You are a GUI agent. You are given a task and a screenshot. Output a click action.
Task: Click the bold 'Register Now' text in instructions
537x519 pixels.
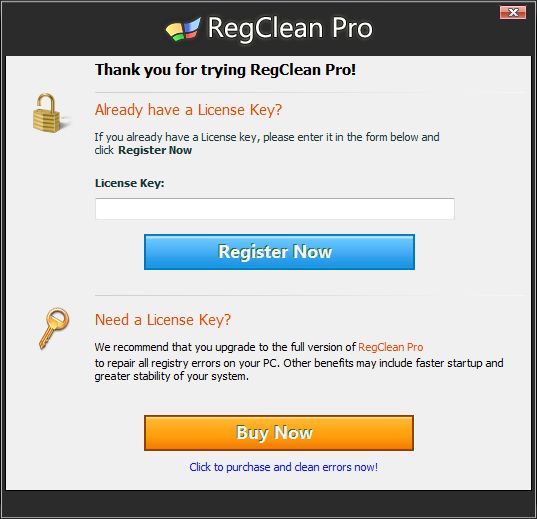pyautogui.click(x=155, y=150)
